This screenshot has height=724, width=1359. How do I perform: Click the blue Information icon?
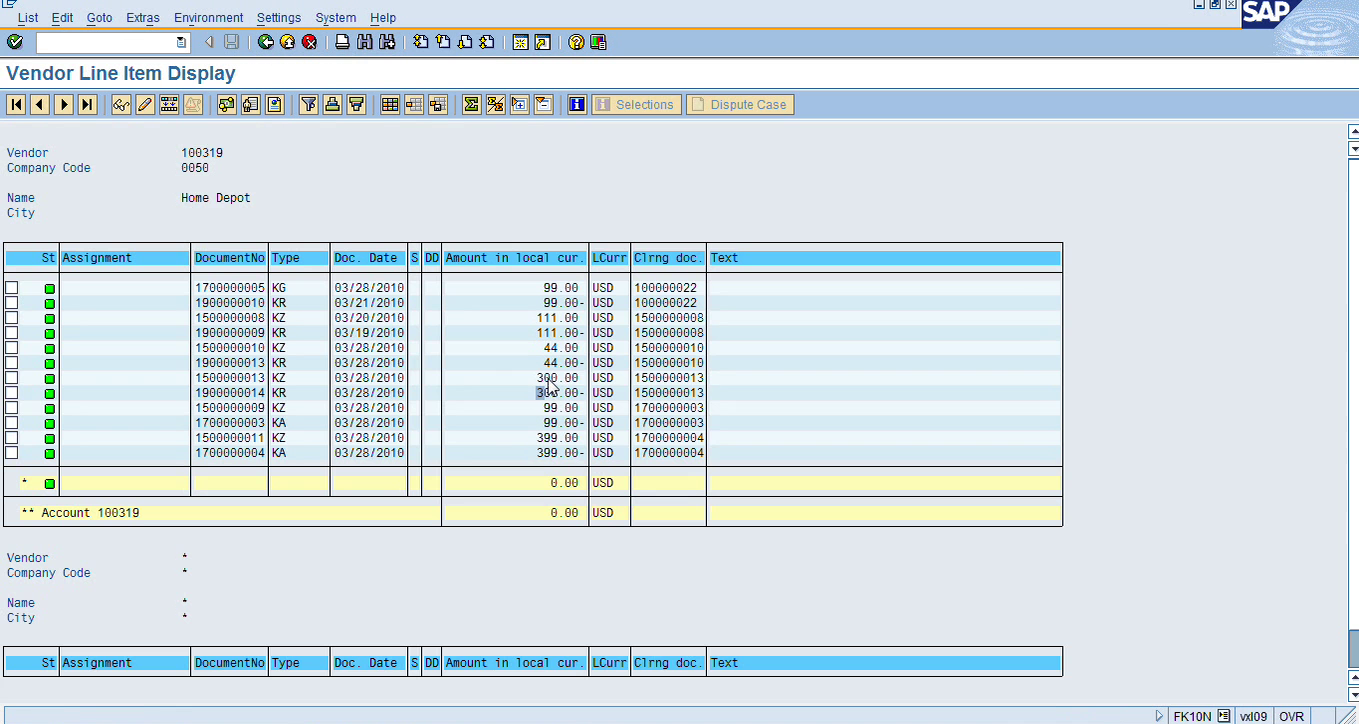click(x=577, y=104)
